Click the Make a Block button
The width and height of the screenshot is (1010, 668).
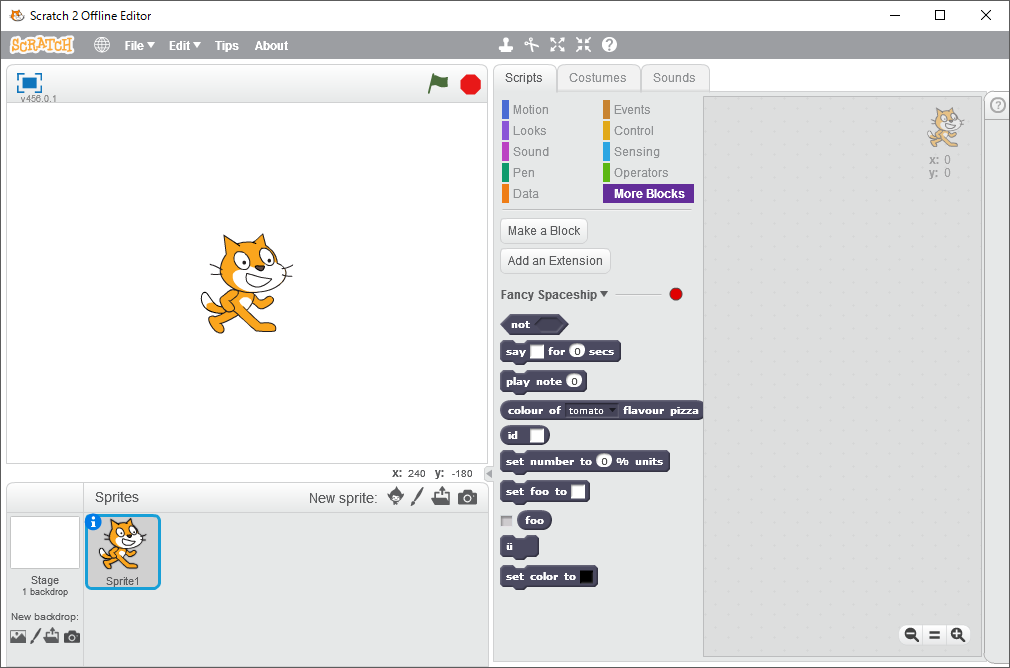coord(543,231)
